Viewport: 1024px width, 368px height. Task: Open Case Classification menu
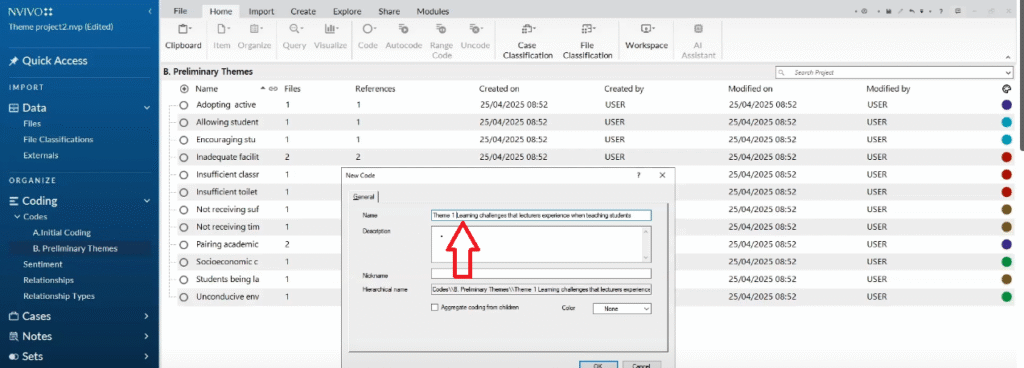pyautogui.click(x=527, y=41)
